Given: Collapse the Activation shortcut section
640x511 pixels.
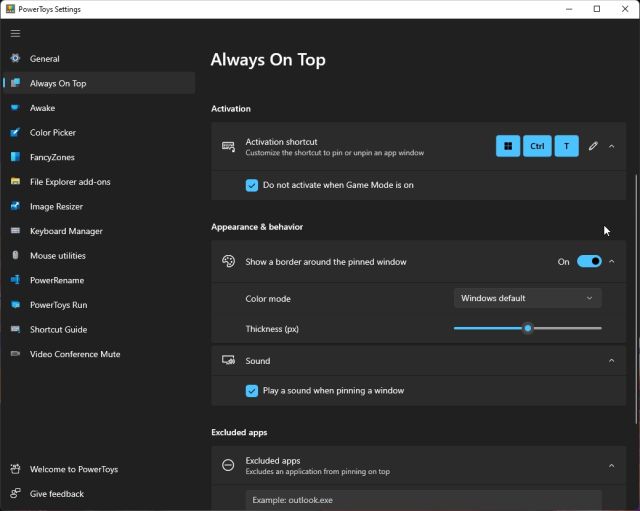Looking at the screenshot, I should (611, 146).
